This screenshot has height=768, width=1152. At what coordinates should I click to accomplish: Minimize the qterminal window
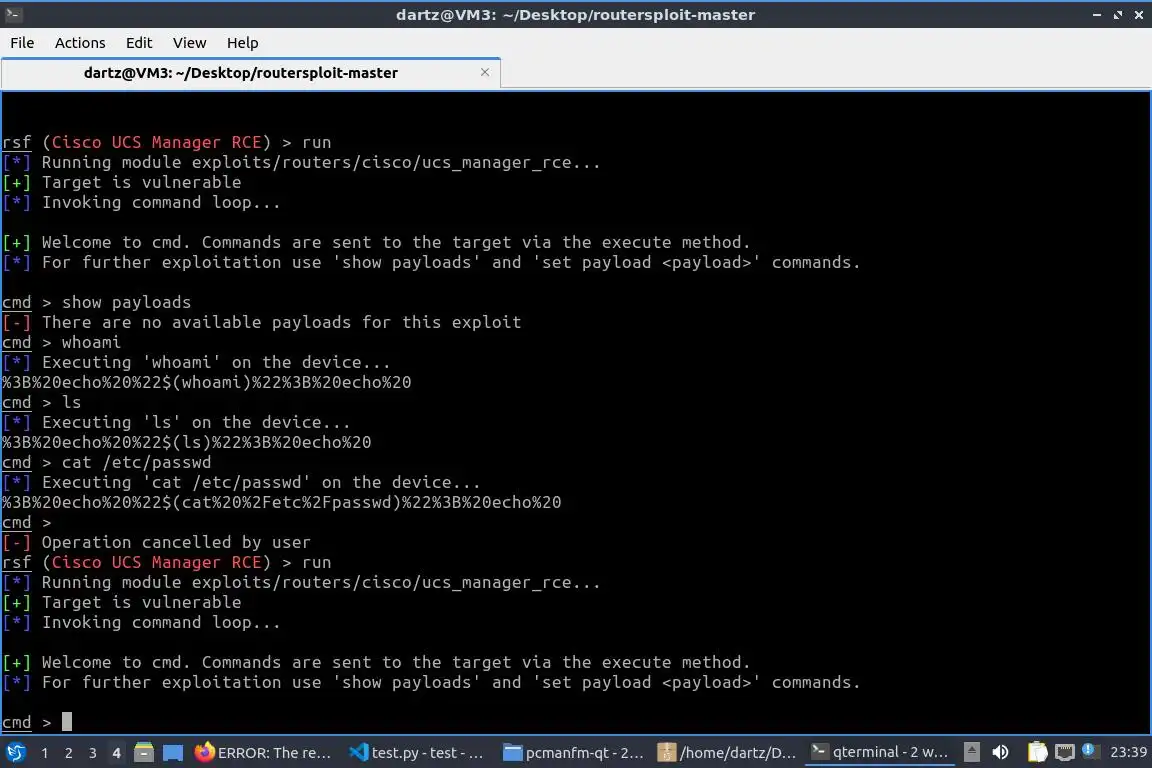[x=1096, y=15]
